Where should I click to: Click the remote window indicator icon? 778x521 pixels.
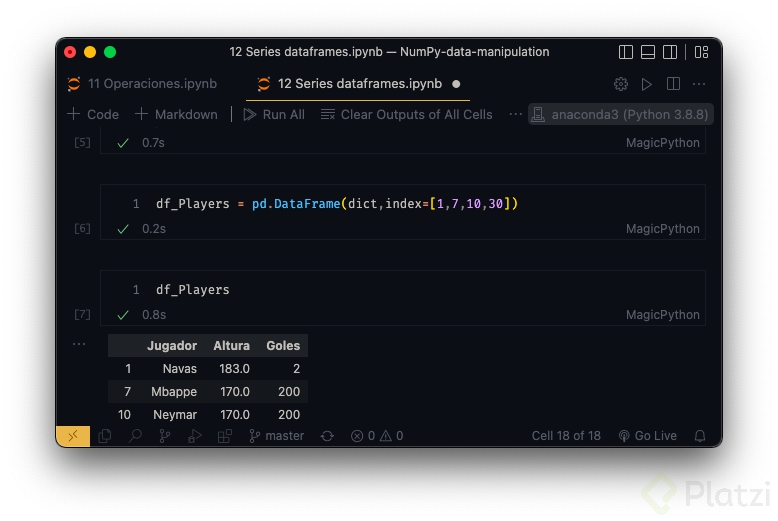pyautogui.click(x=73, y=436)
